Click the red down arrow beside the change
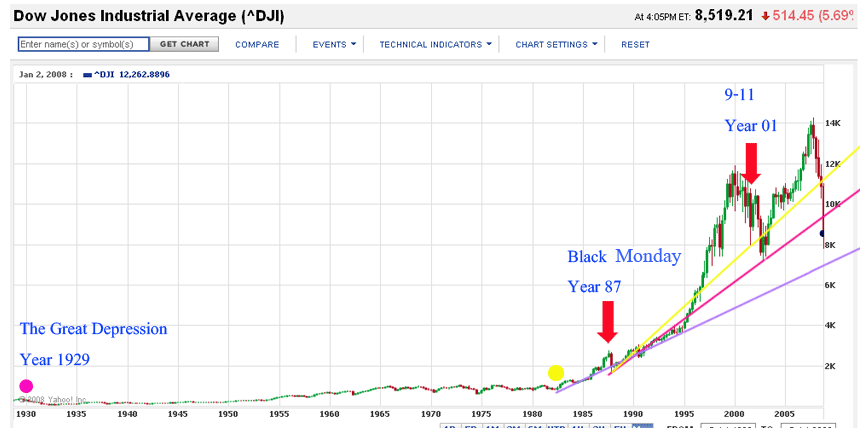This screenshot has width=865, height=446. [765, 16]
